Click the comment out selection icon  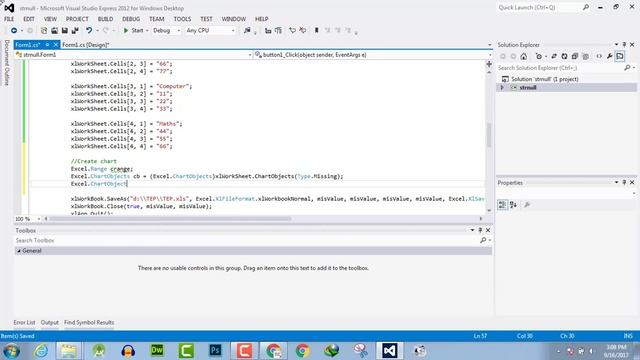pos(292,31)
